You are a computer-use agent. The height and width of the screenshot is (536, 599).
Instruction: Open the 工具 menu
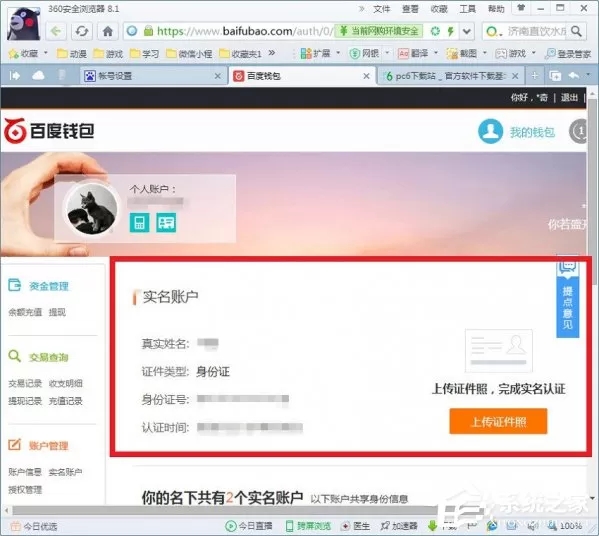coord(468,9)
